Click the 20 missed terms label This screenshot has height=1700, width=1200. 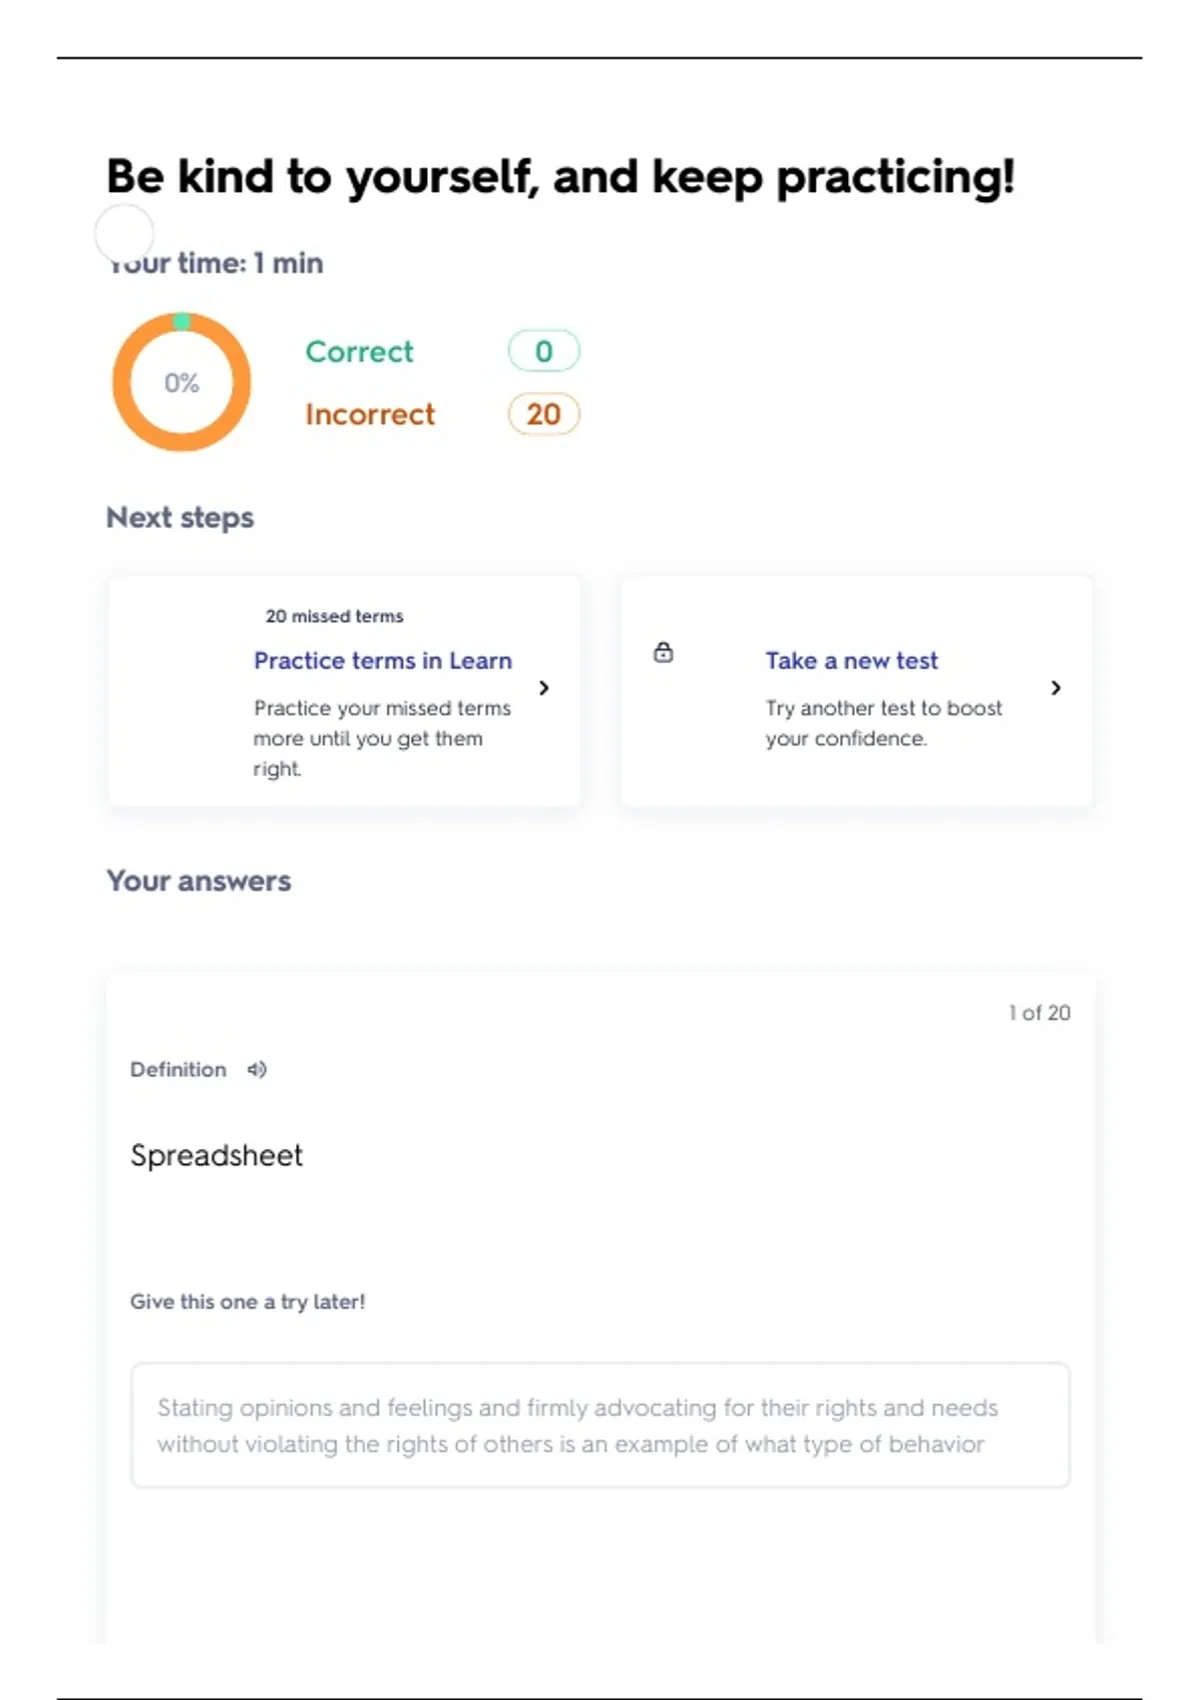point(334,616)
